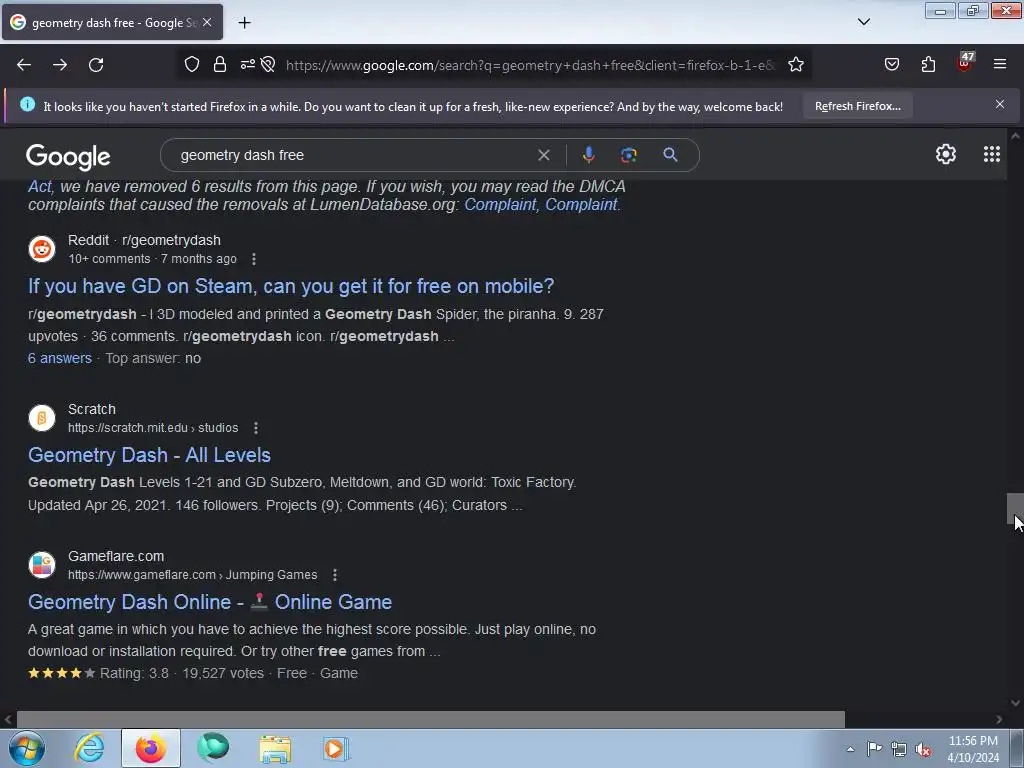Open the muted volume tray icon
1024x768 pixels.
tap(923, 749)
